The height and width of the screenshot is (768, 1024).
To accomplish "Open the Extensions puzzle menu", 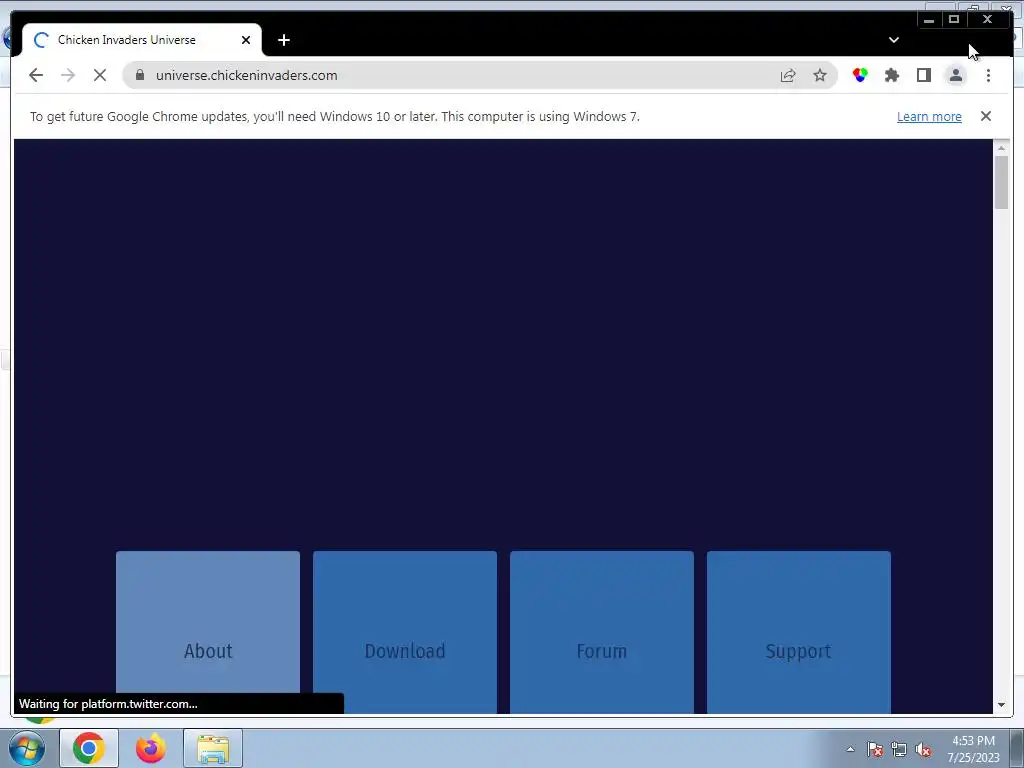I will coord(891,75).
